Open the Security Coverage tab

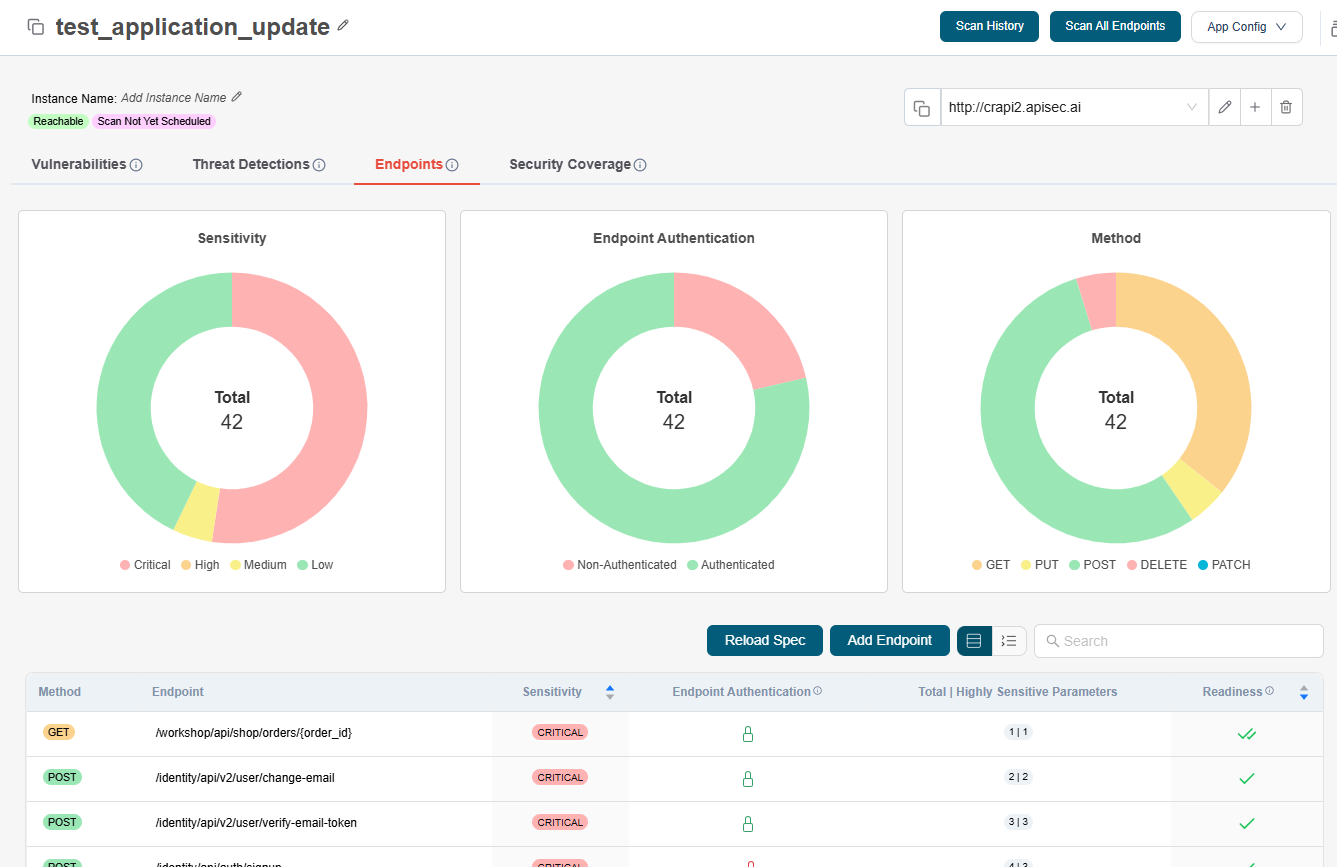570,164
